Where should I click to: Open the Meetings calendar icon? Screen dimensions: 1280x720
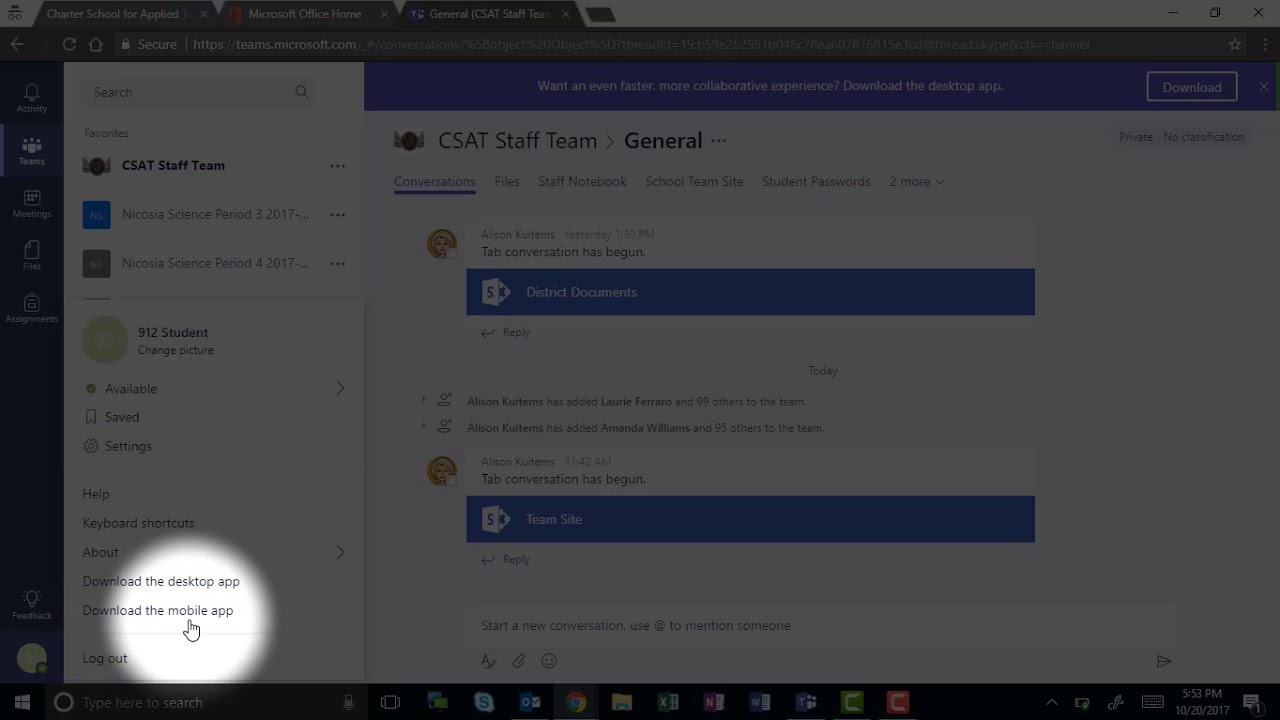(31, 203)
